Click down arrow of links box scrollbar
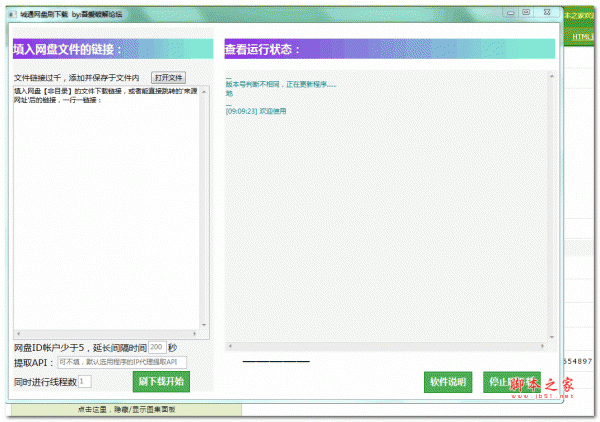The width and height of the screenshot is (600, 422). (x=204, y=325)
